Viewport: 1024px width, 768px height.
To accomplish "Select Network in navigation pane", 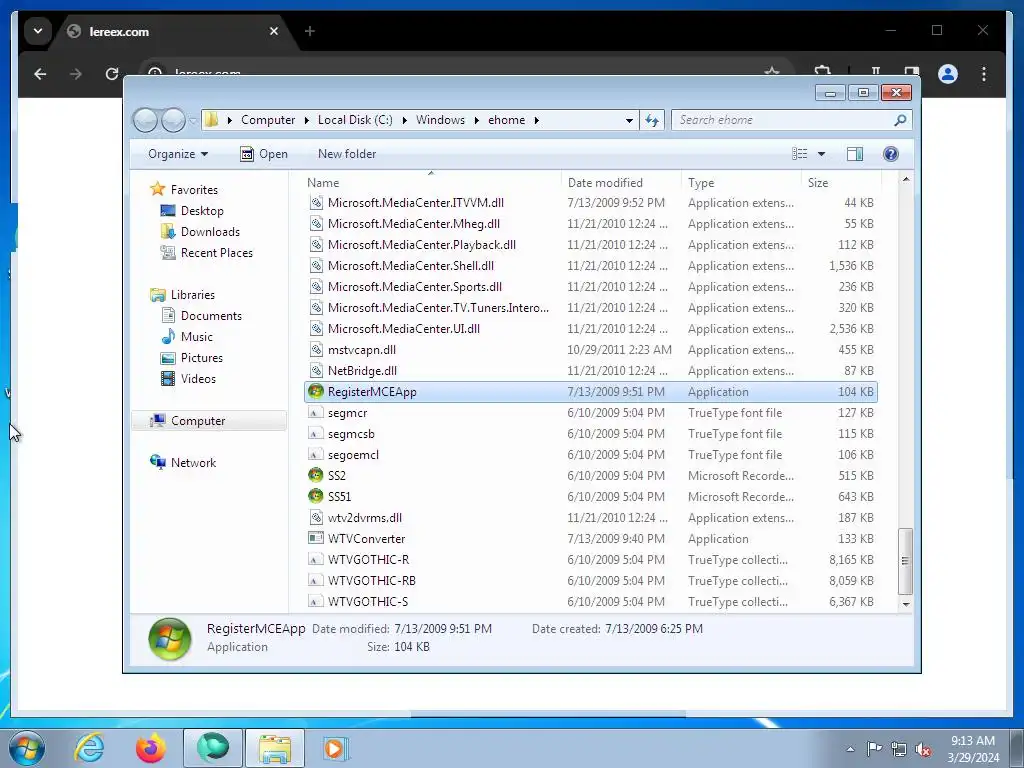I will tap(193, 463).
